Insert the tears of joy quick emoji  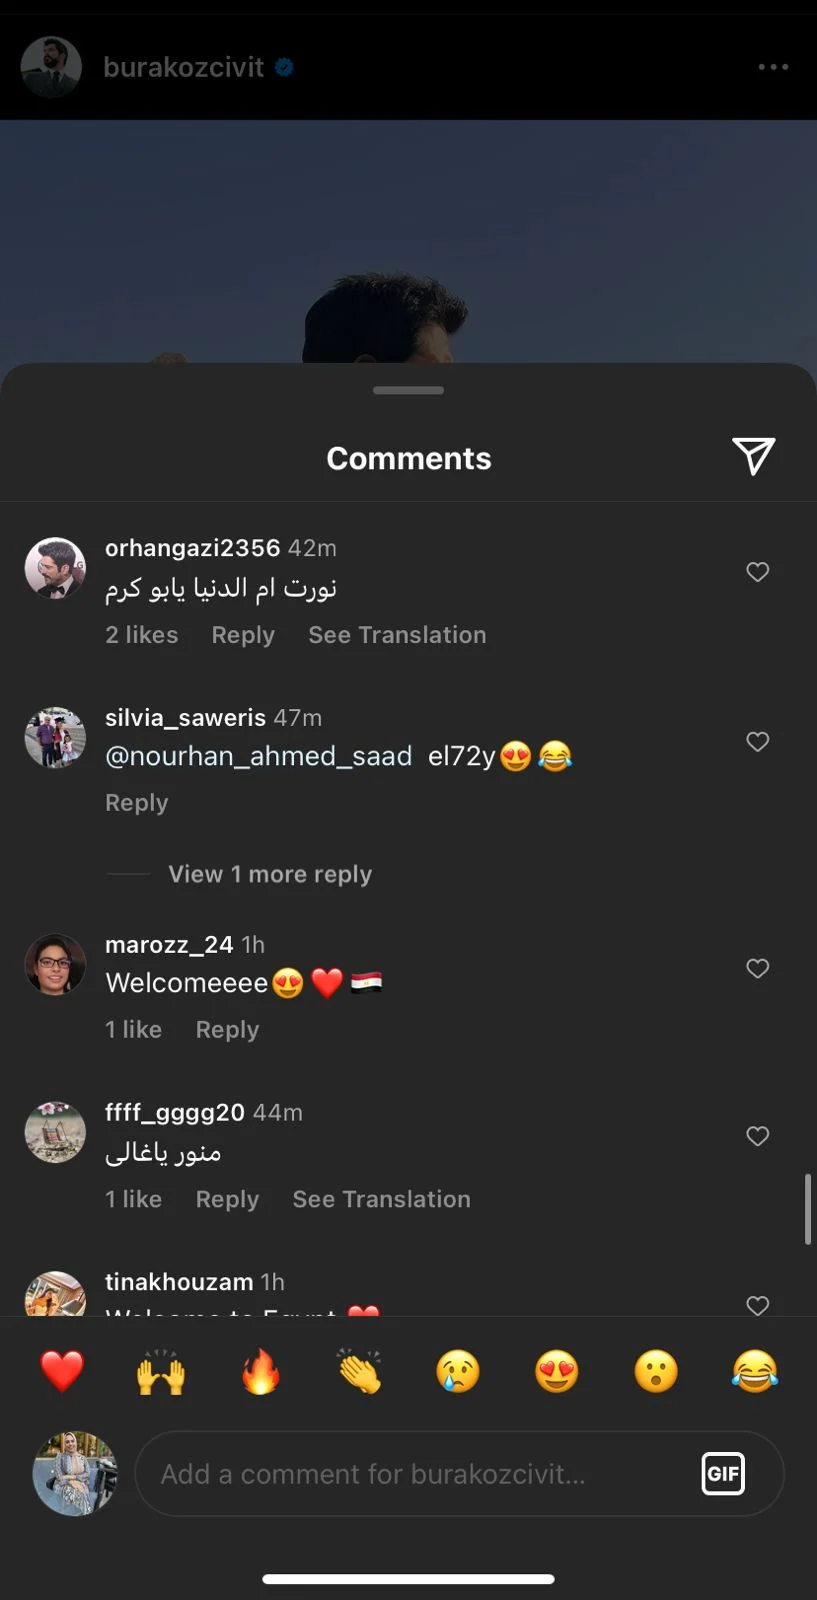point(755,1371)
